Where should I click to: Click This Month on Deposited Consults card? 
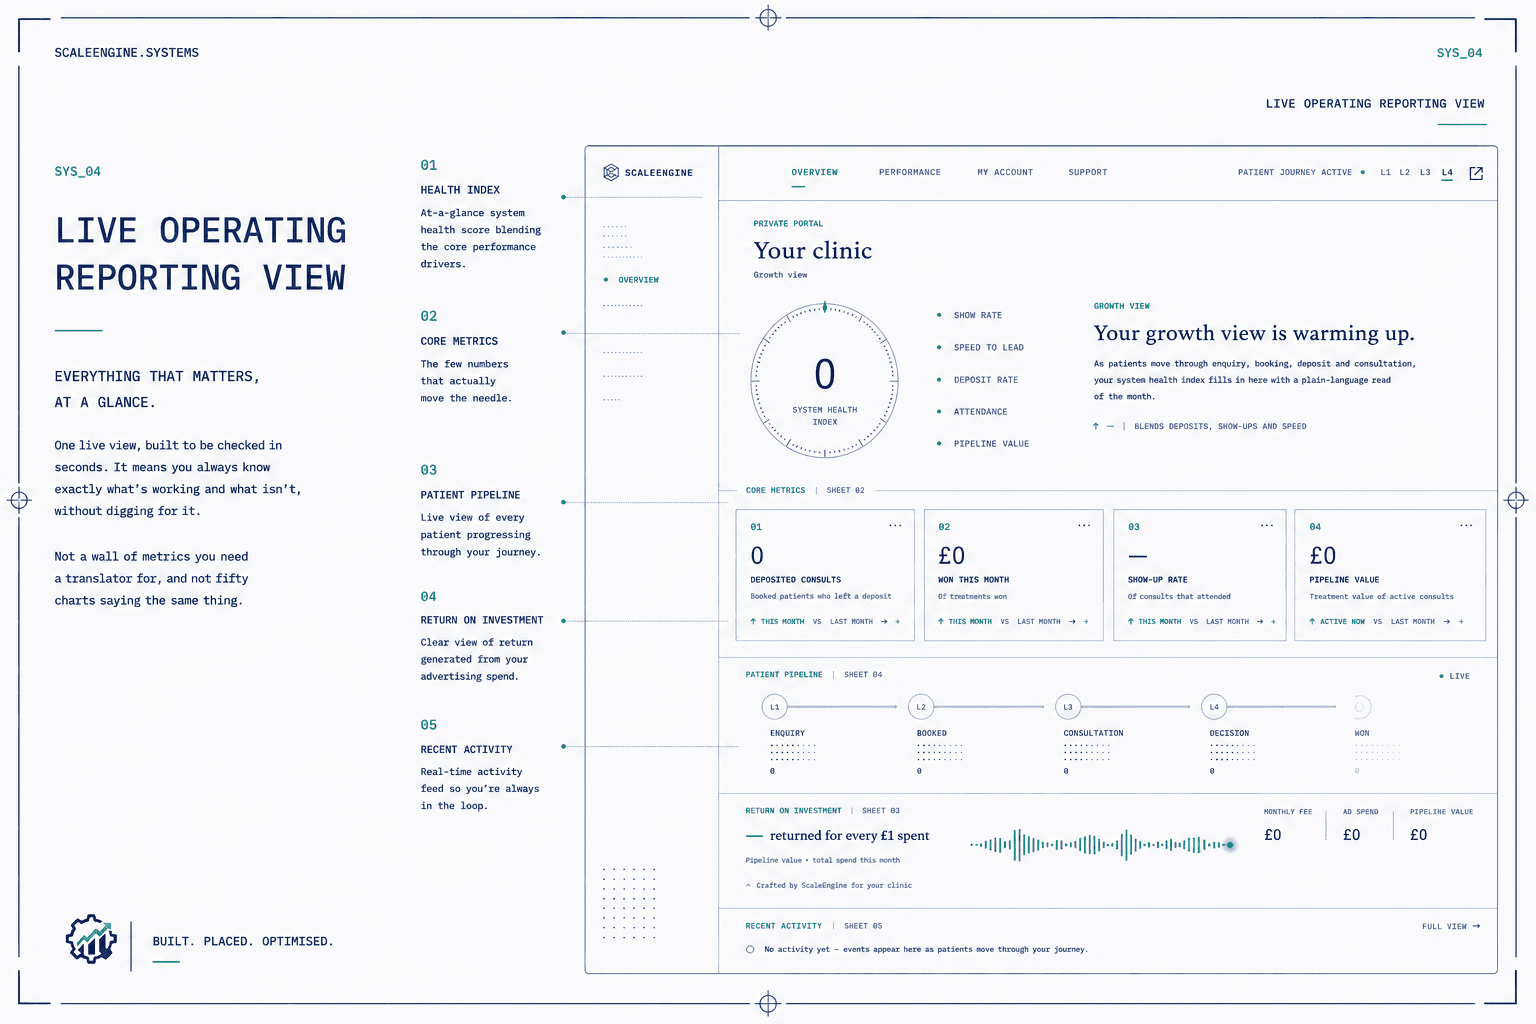[x=782, y=622]
